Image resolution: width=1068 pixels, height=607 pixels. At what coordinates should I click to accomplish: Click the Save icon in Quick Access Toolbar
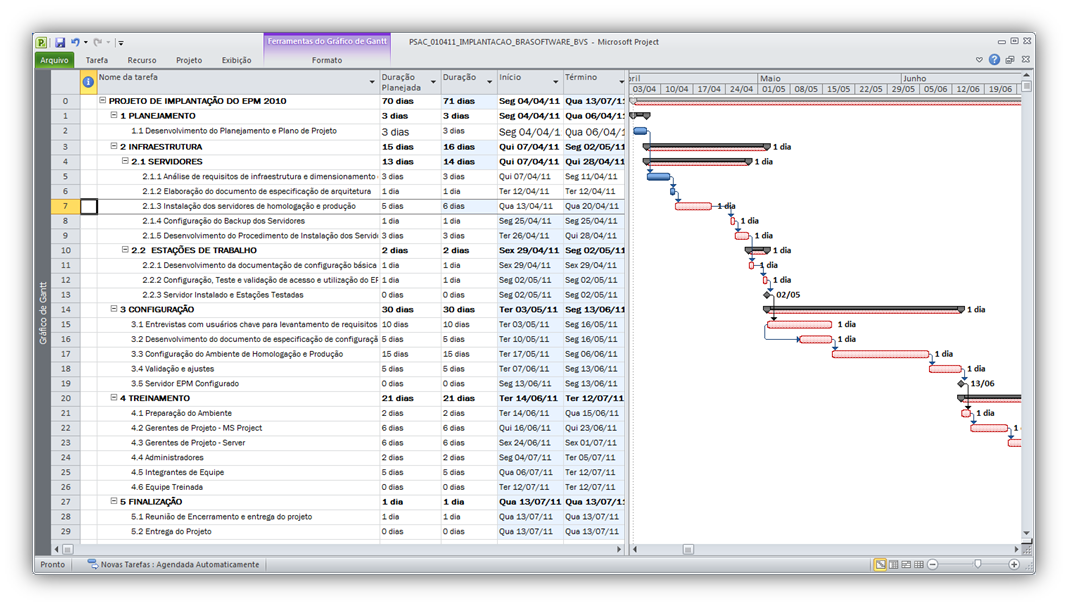click(x=61, y=41)
